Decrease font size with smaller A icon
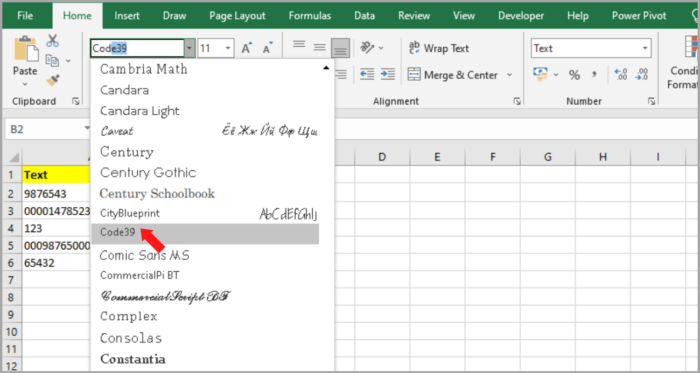This screenshot has width=700, height=373. click(x=267, y=48)
